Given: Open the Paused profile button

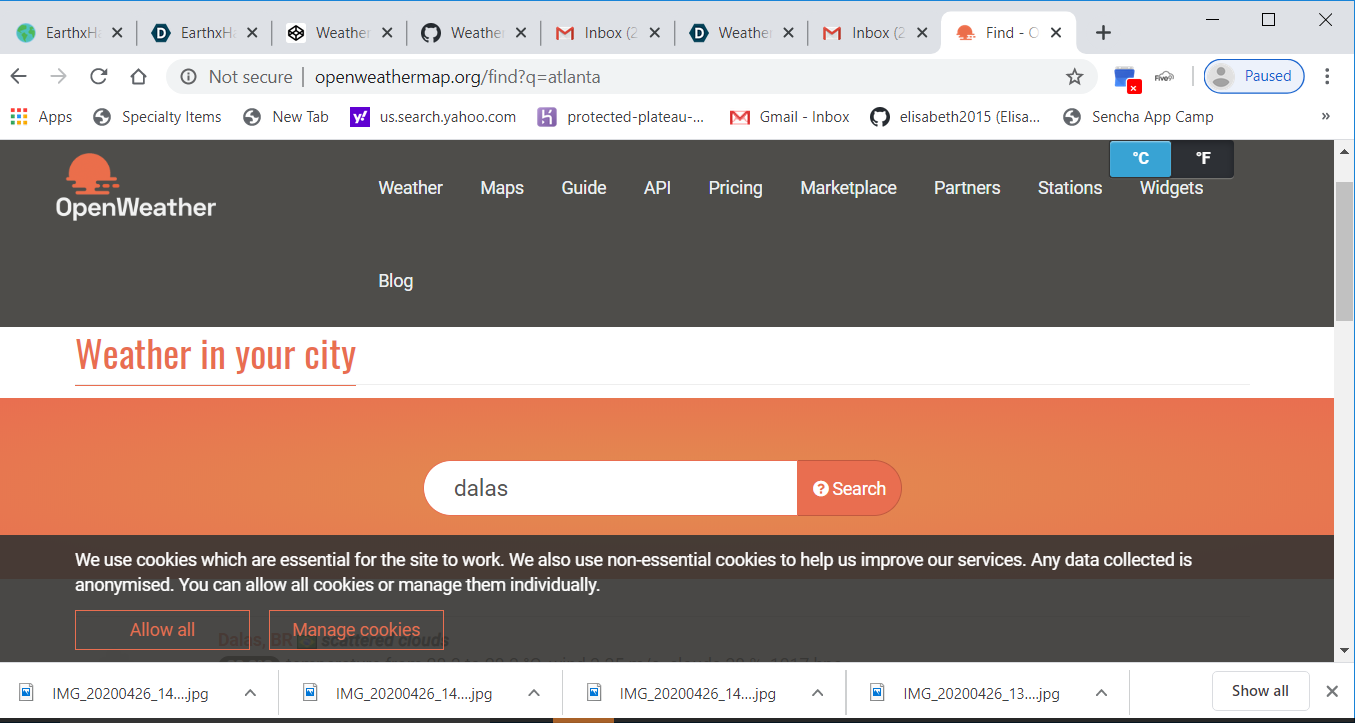Looking at the screenshot, I should point(1254,76).
